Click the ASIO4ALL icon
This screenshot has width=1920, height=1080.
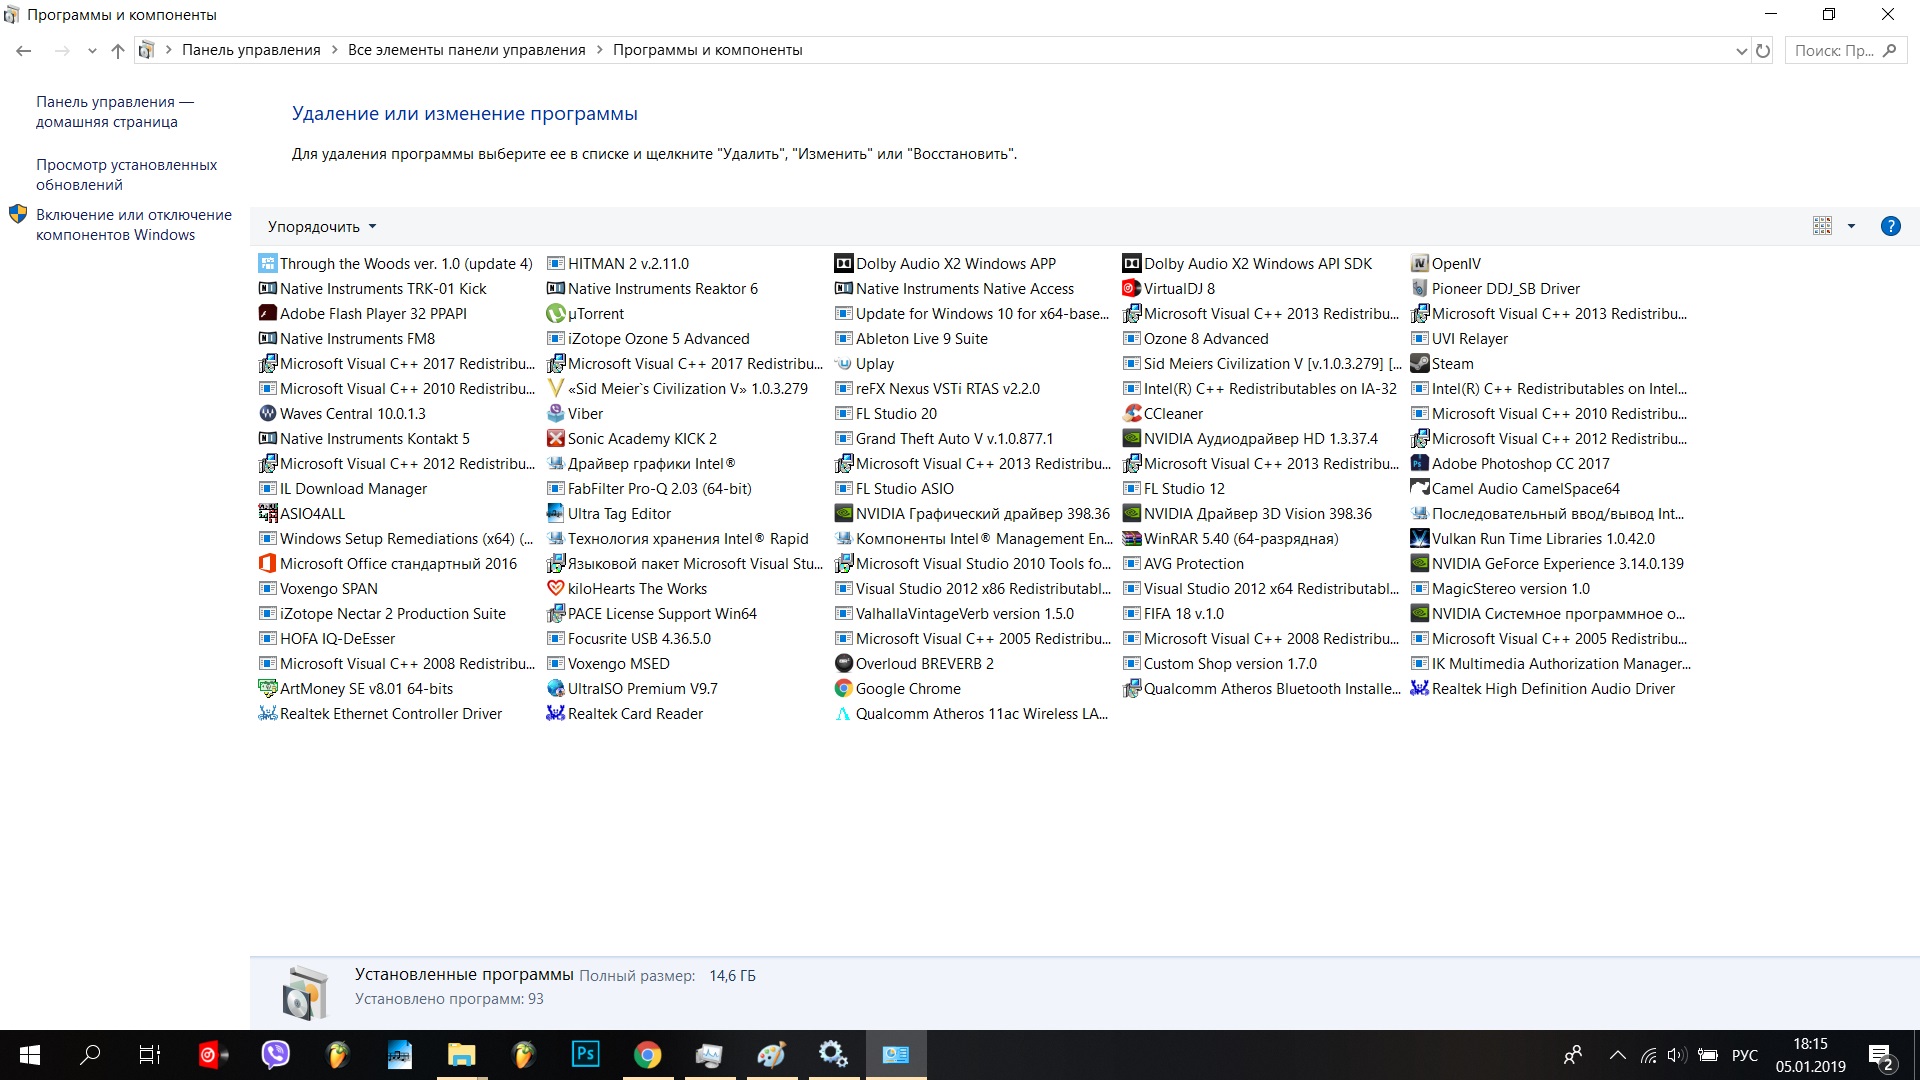pos(268,514)
